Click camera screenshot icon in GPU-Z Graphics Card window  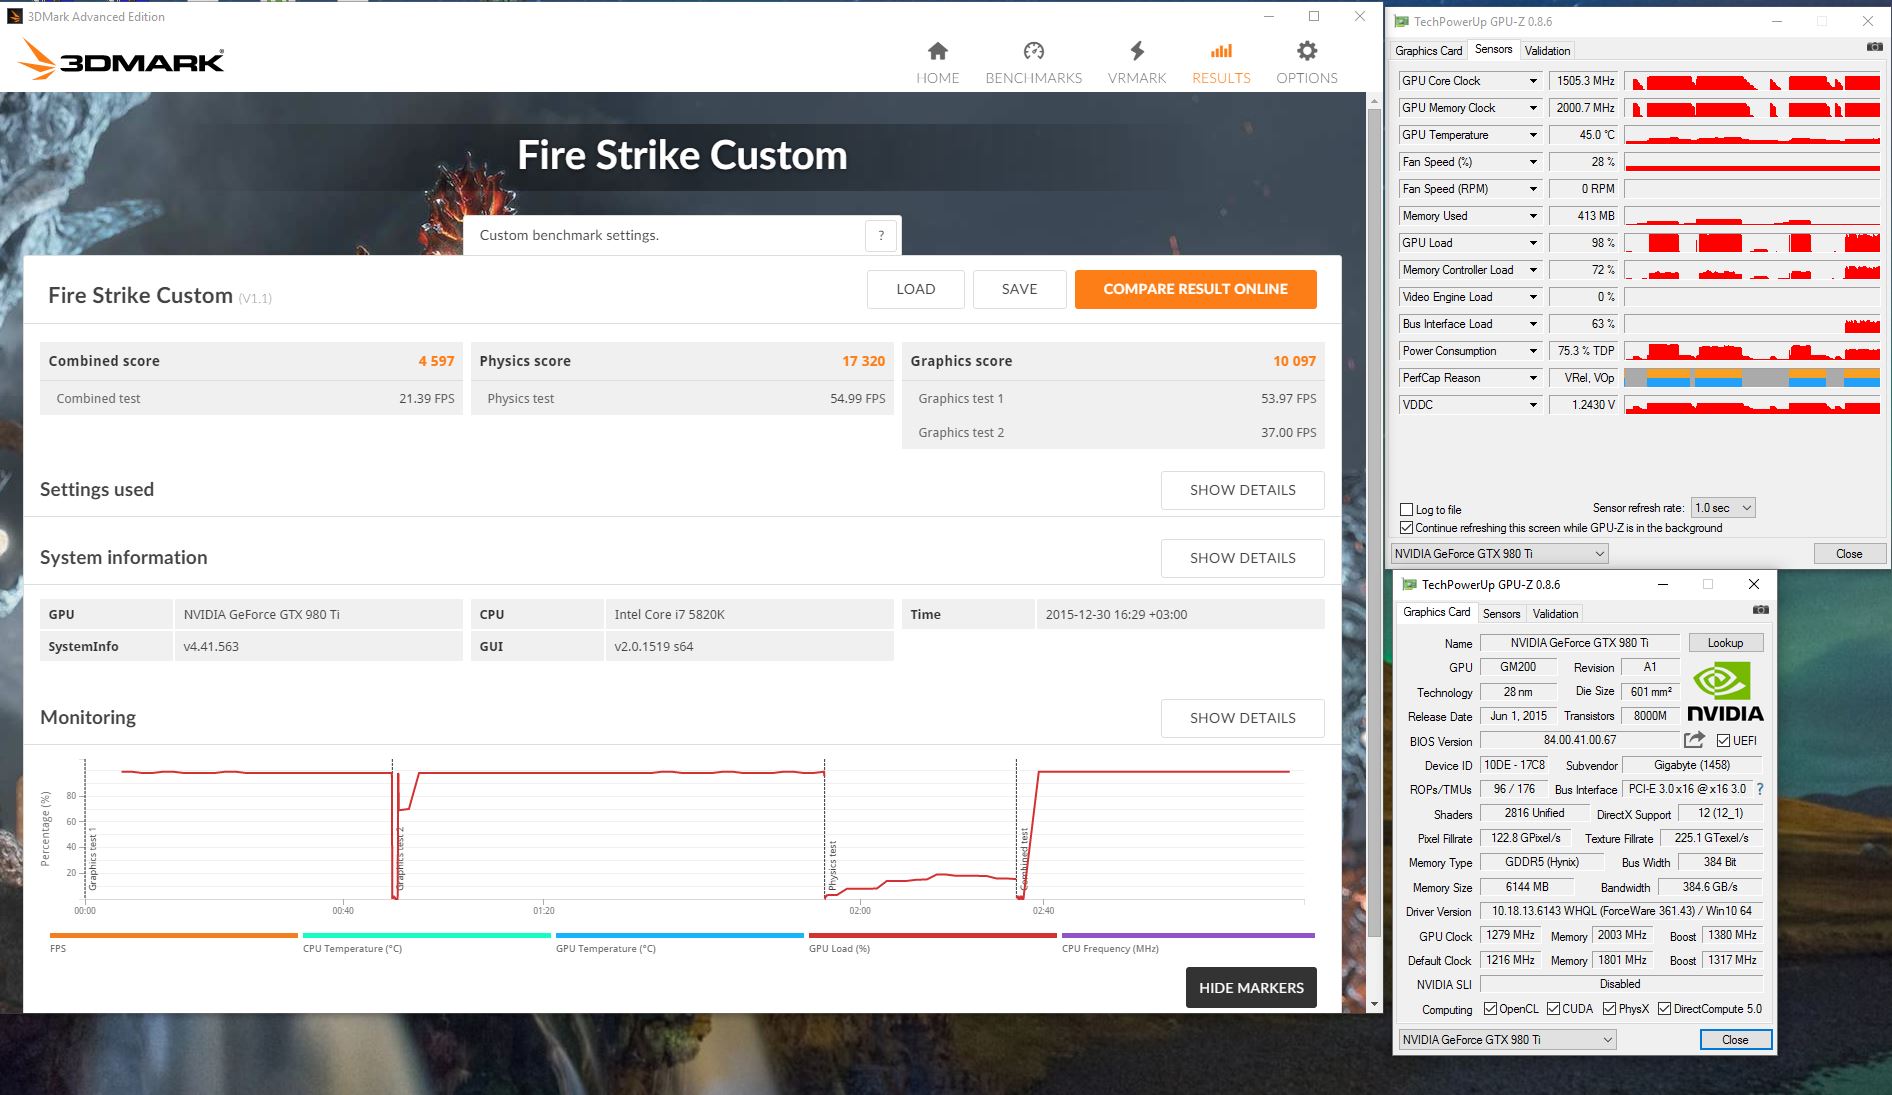click(x=1761, y=610)
